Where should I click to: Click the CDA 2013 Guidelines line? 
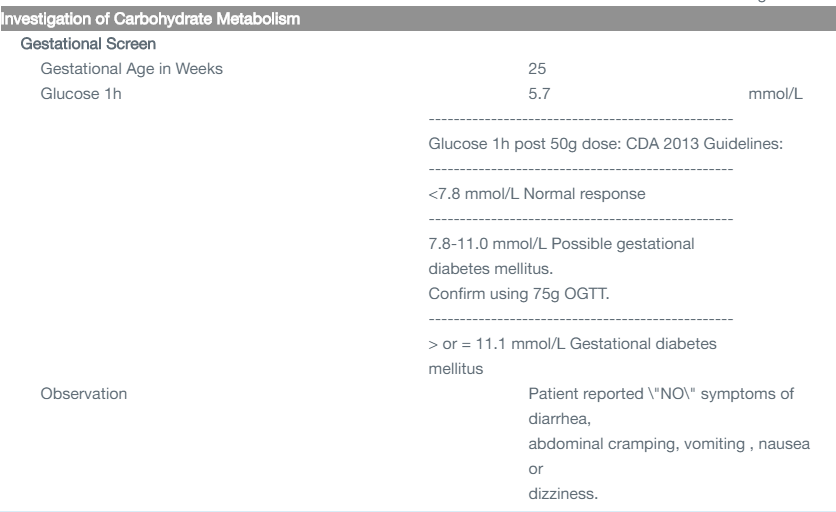(604, 143)
